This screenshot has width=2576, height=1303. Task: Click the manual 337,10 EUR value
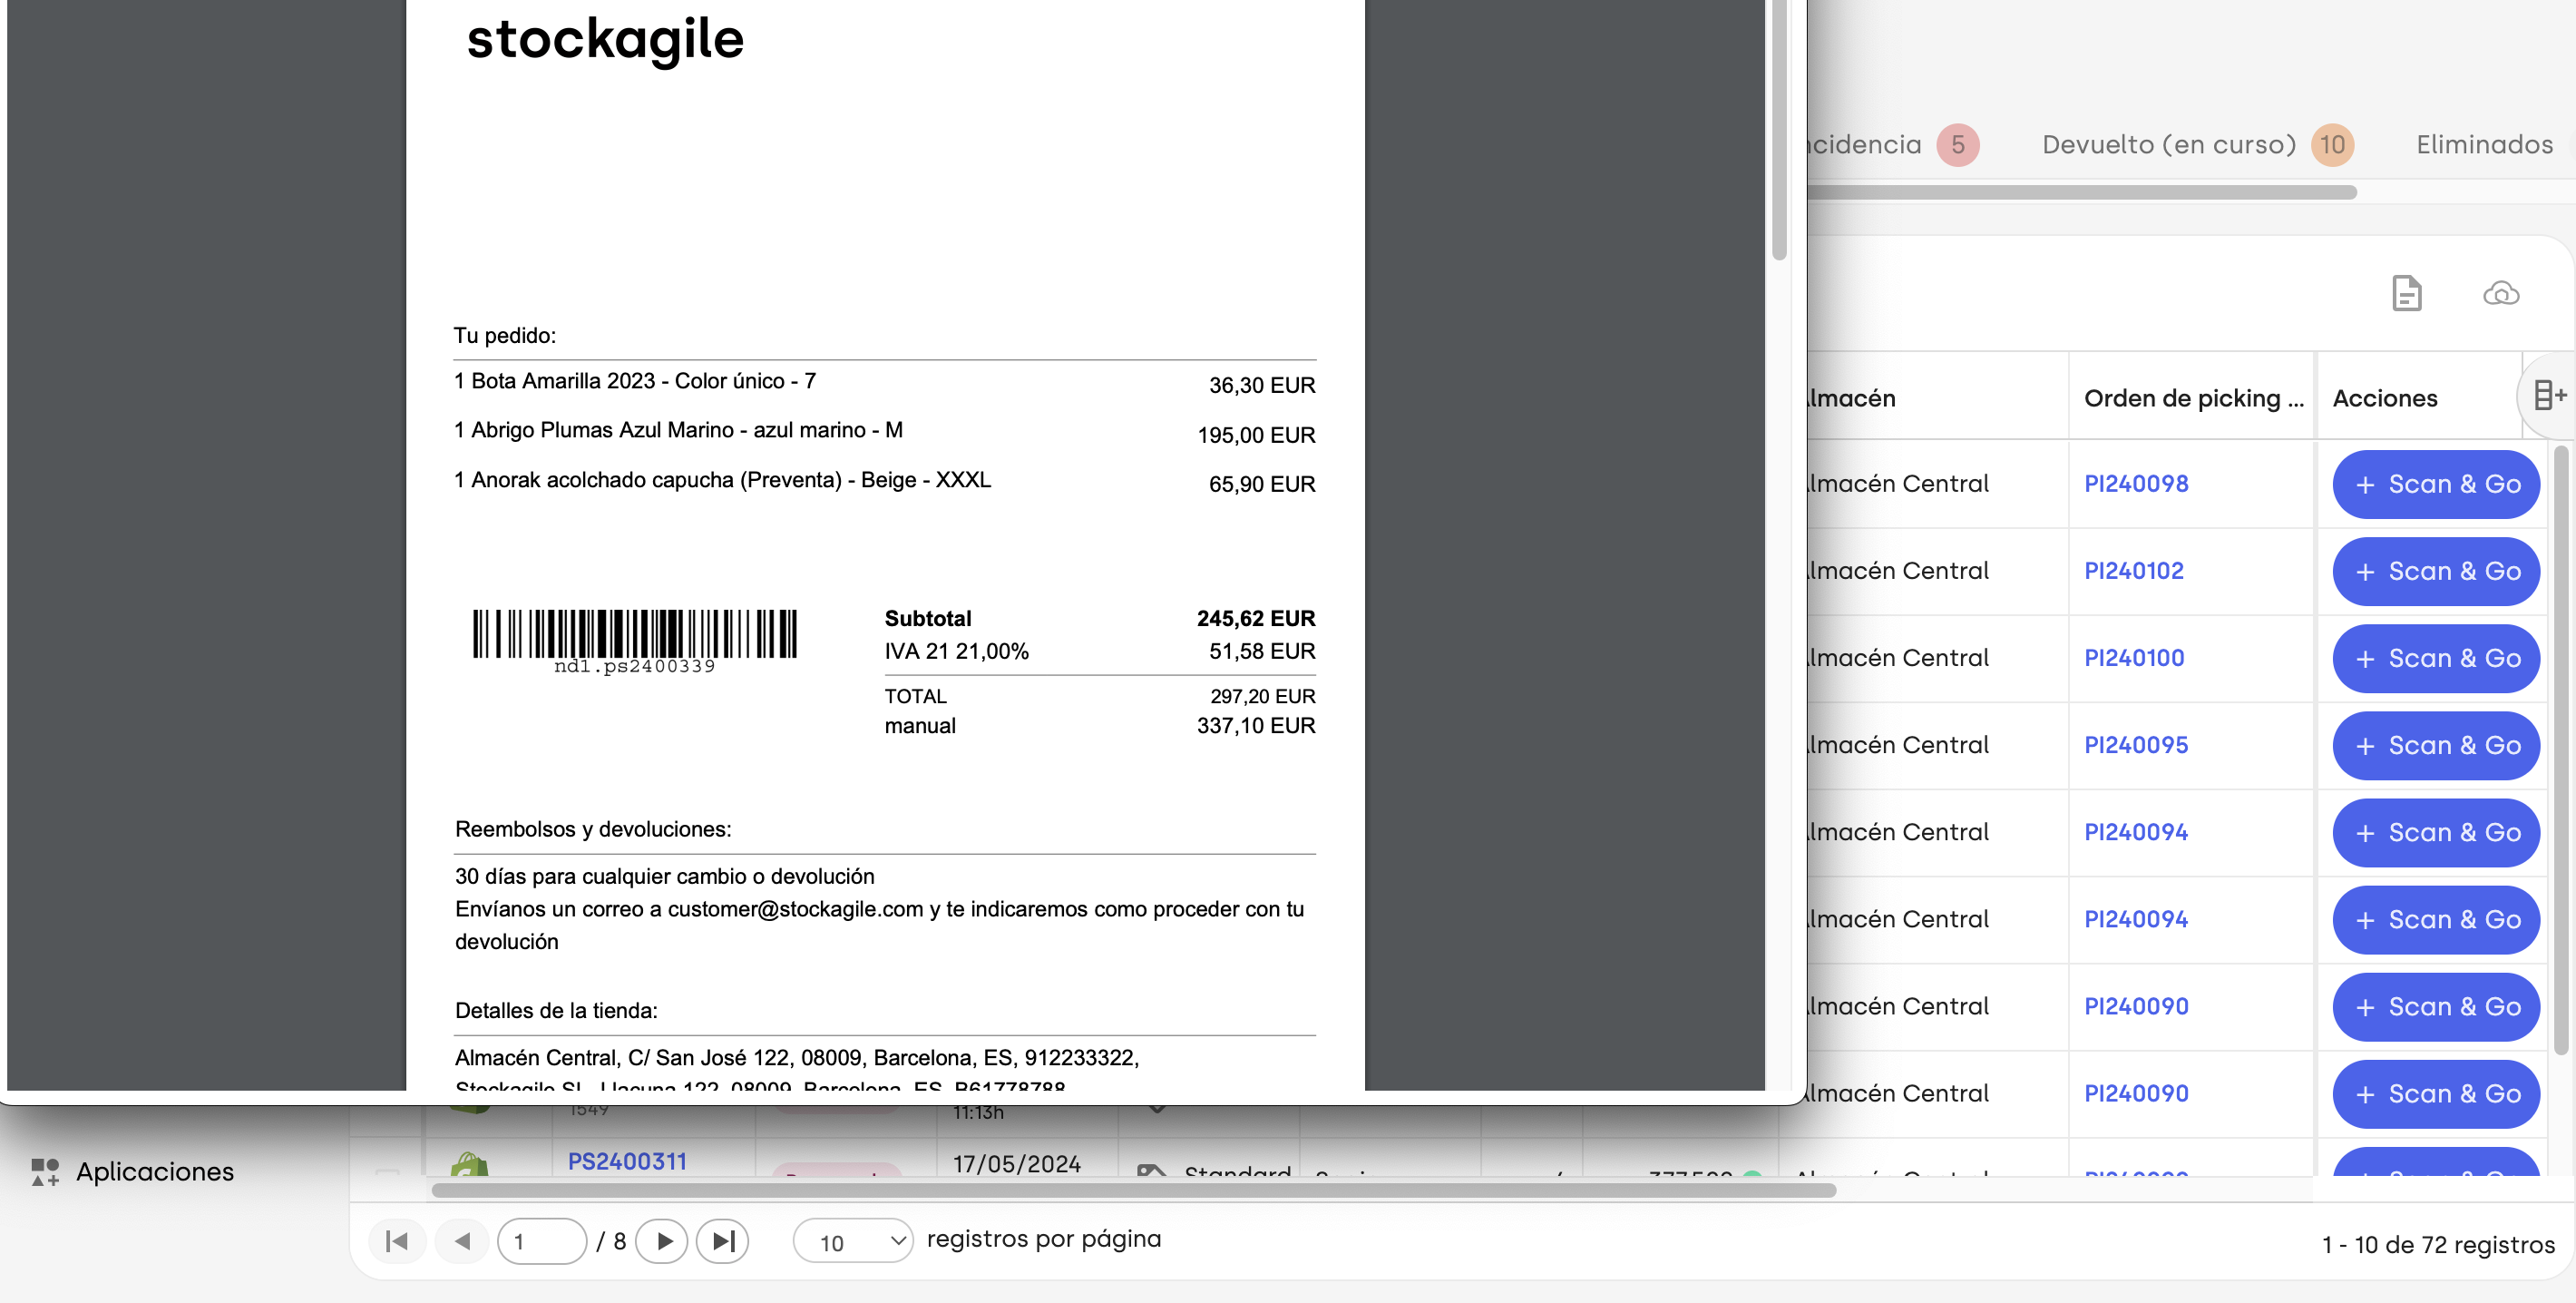1255,726
